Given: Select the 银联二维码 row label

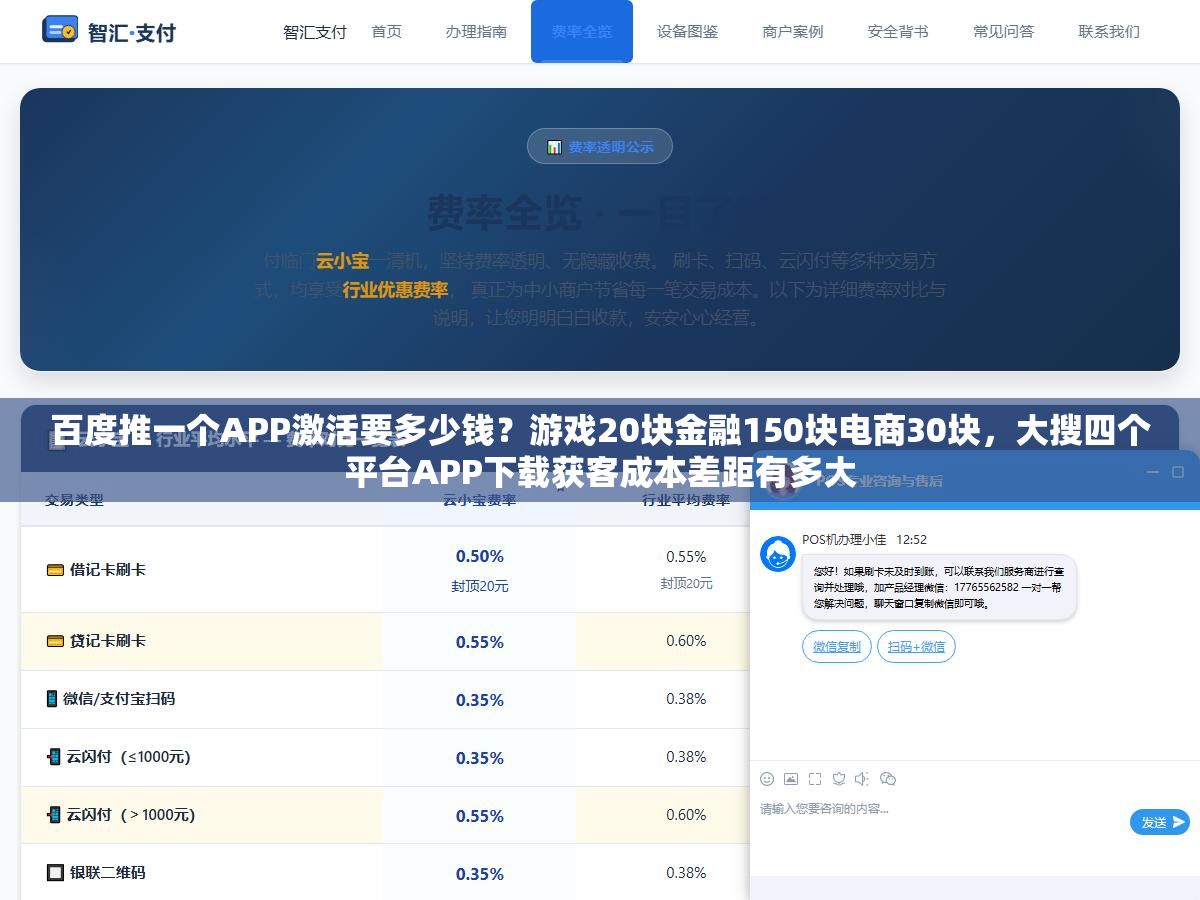Looking at the screenshot, I should coord(96,873).
